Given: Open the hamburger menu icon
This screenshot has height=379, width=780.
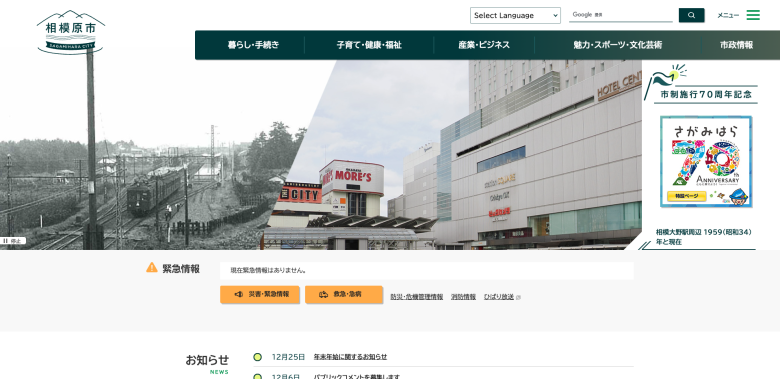Looking at the screenshot, I should [x=753, y=15].
